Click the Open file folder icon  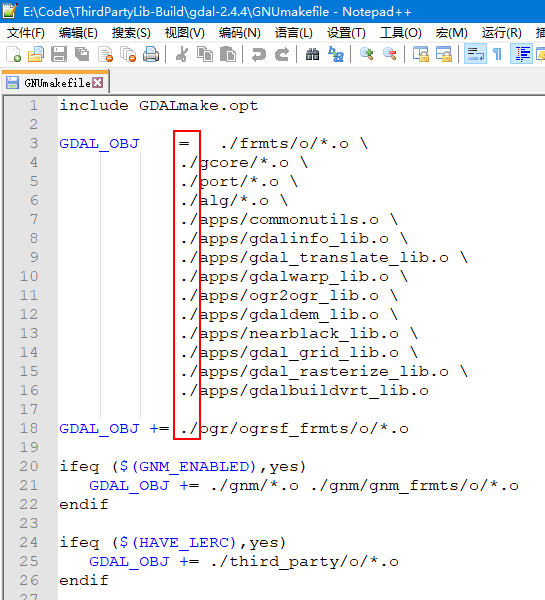pyautogui.click(x=36, y=54)
